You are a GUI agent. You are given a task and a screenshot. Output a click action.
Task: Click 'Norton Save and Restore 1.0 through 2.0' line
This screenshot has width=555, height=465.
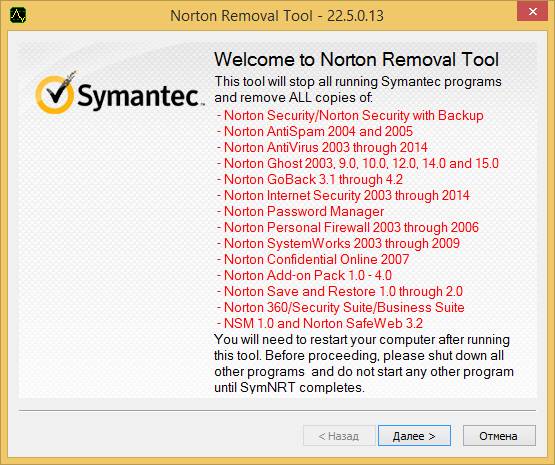pyautogui.click(x=339, y=291)
